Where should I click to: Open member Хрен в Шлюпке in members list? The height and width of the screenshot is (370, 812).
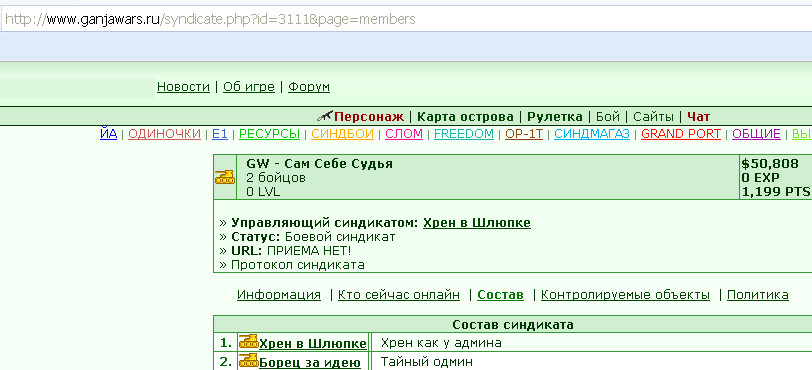(x=313, y=344)
